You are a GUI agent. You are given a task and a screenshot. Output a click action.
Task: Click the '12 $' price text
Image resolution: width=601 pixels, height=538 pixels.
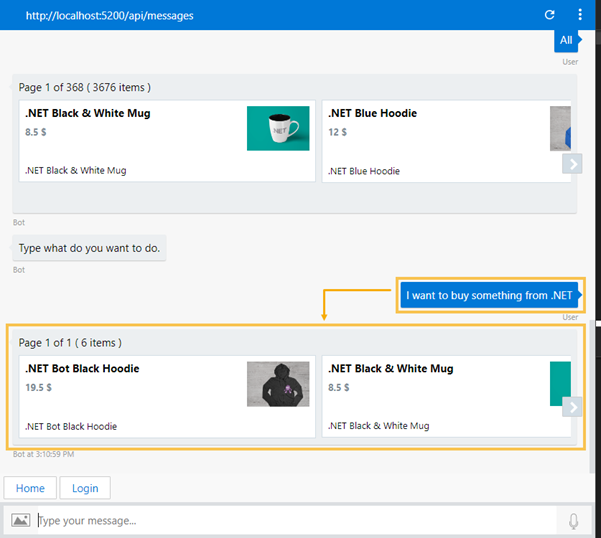(x=337, y=132)
